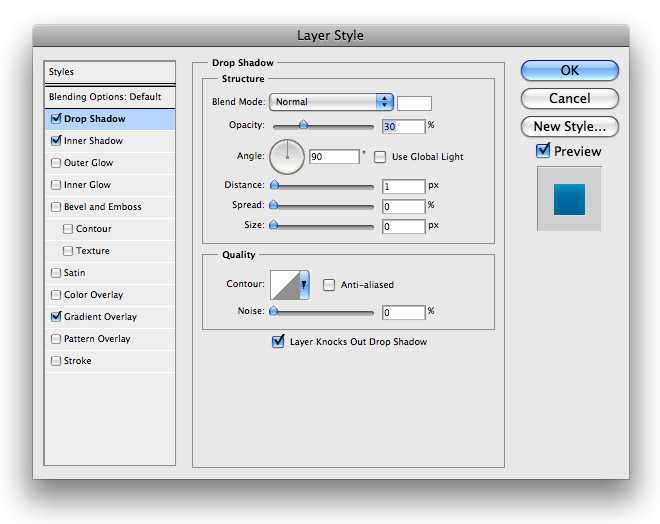The height and width of the screenshot is (524, 660).
Task: Turn on Anti-aliased checkbox
Action: (x=329, y=285)
